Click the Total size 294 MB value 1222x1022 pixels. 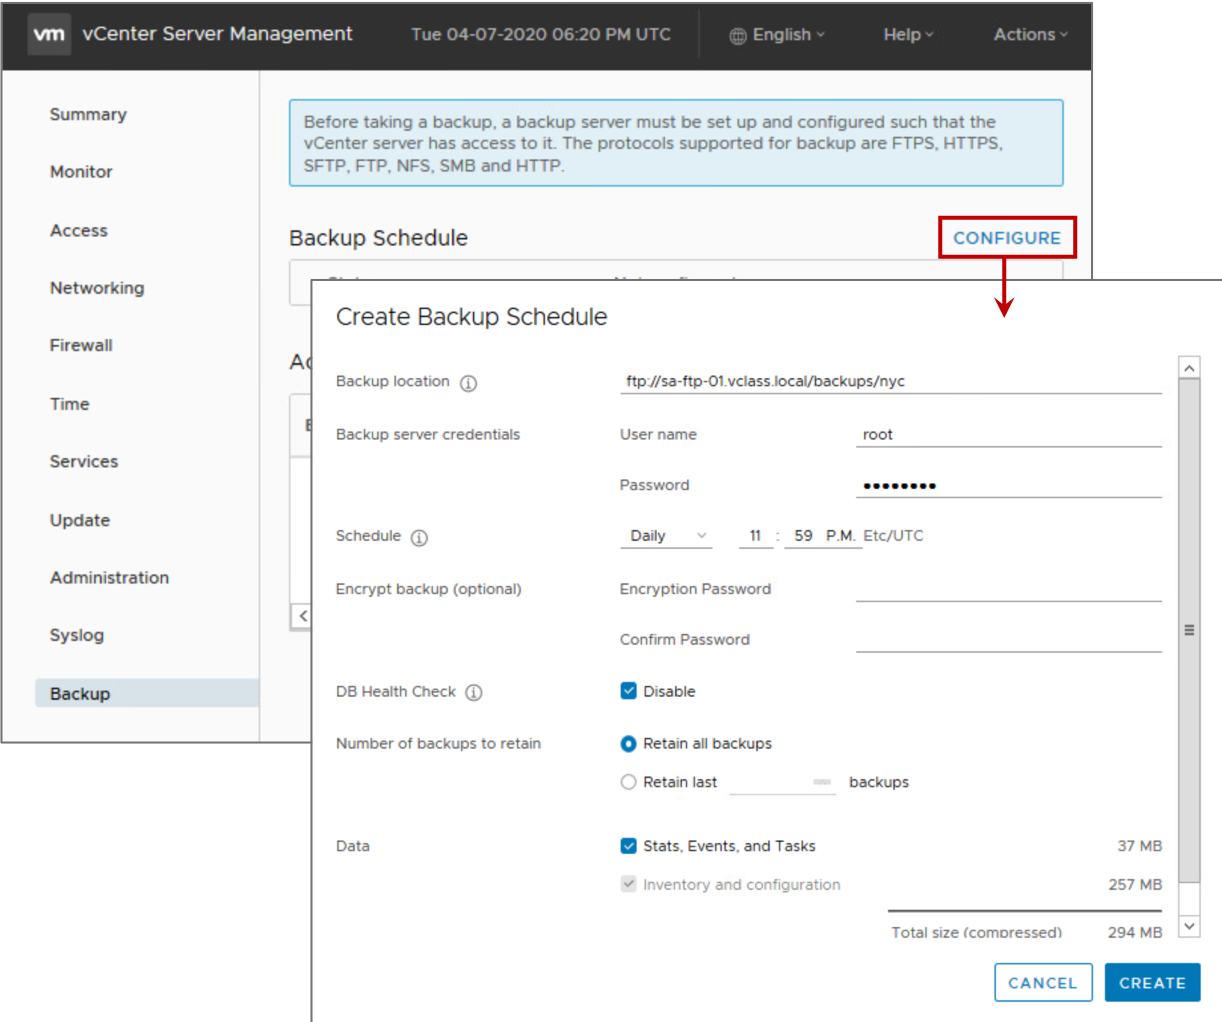pos(1135,932)
